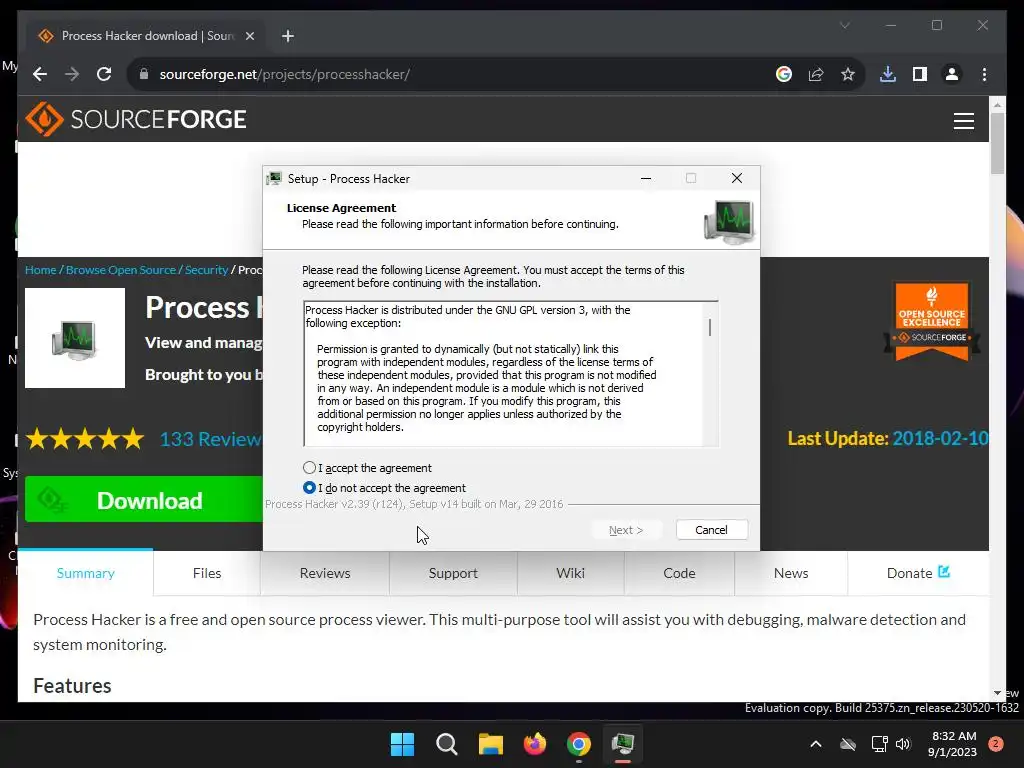This screenshot has height=768, width=1024.
Task: Go to Home breadcrumb link
Action: (x=40, y=270)
